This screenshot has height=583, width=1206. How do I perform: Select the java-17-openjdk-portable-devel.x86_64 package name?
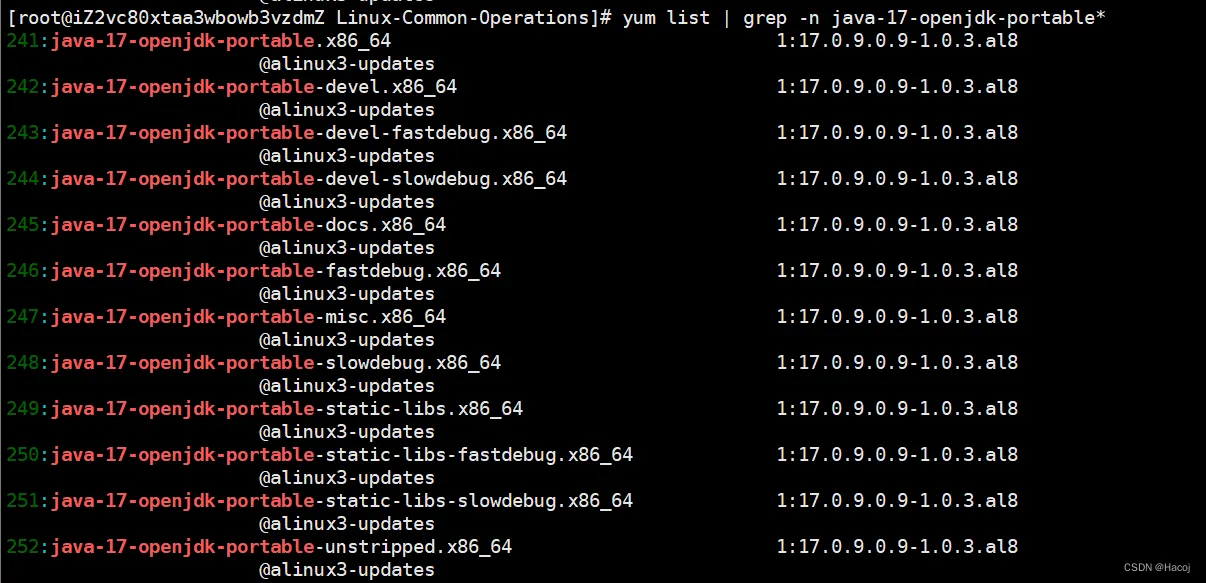tap(254, 87)
